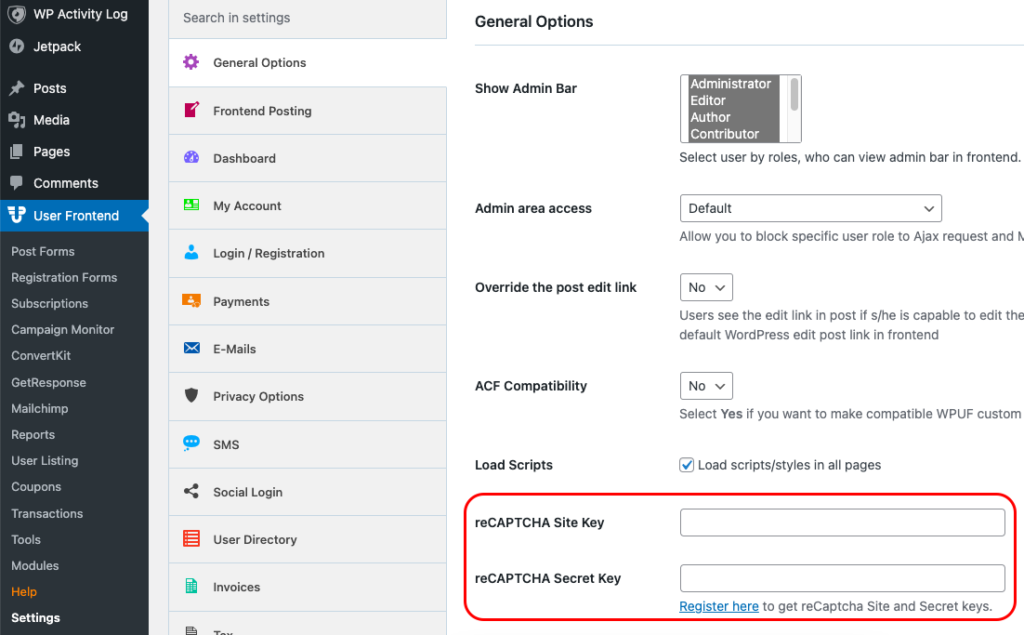This screenshot has height=635, width=1024.
Task: Click the My Account card icon
Action: pos(191,204)
